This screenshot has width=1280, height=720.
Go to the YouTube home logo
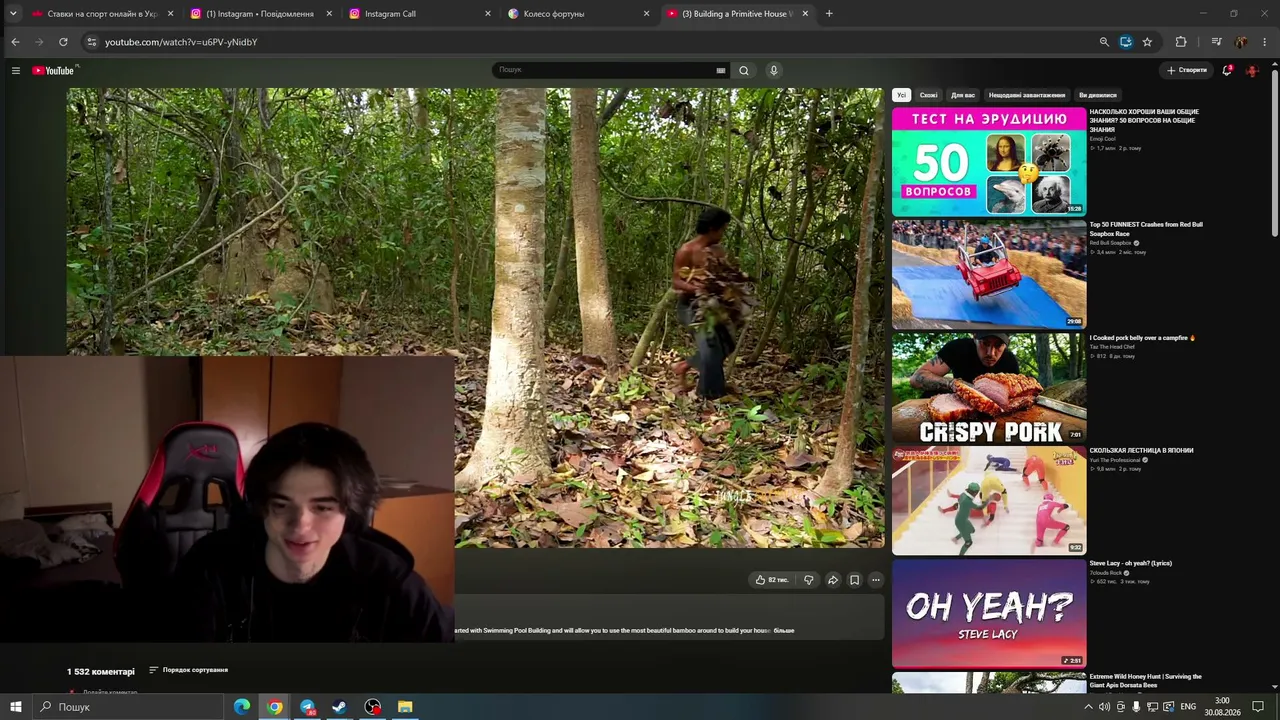click(54, 70)
